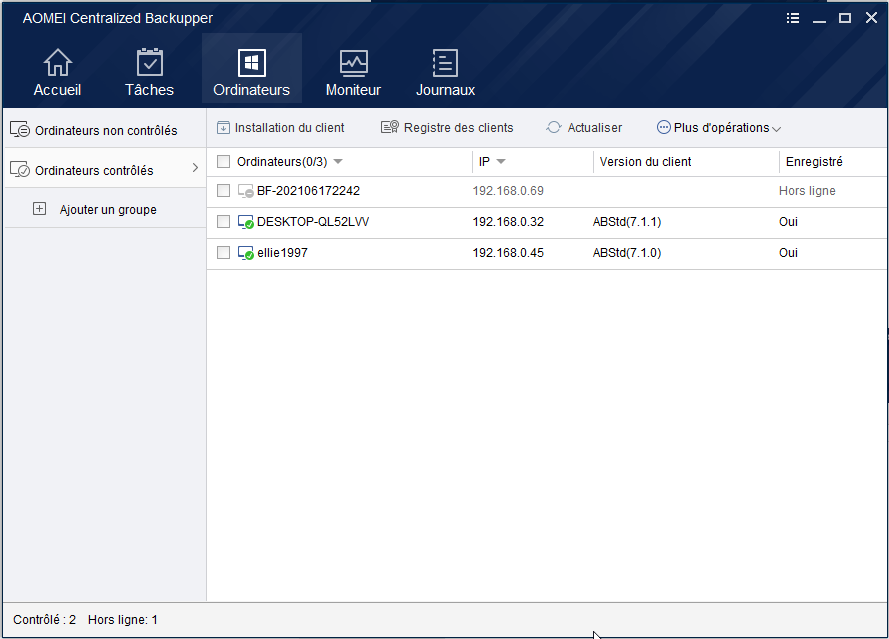Select Ordinateurs non contrôlés in sidebar
Screen dimensions: 889x639
tap(105, 130)
